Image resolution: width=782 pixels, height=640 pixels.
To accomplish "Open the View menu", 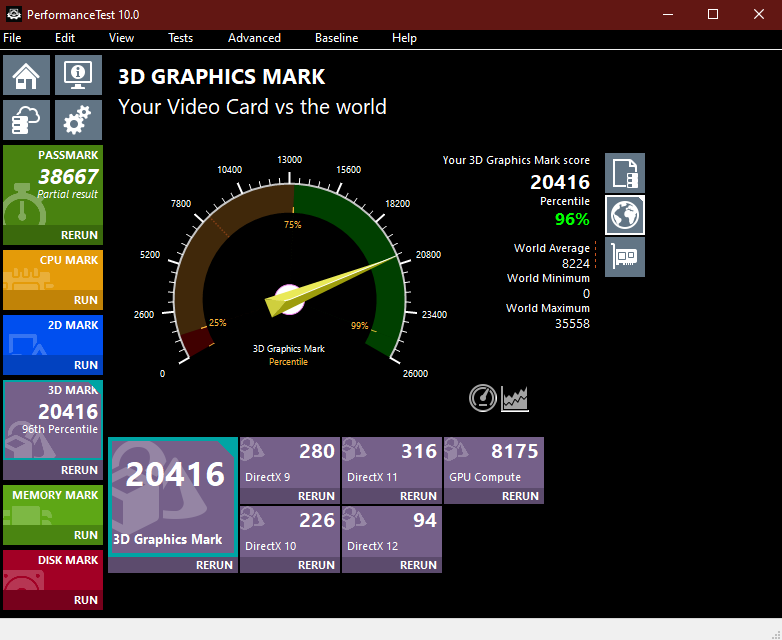I will click(x=121, y=38).
